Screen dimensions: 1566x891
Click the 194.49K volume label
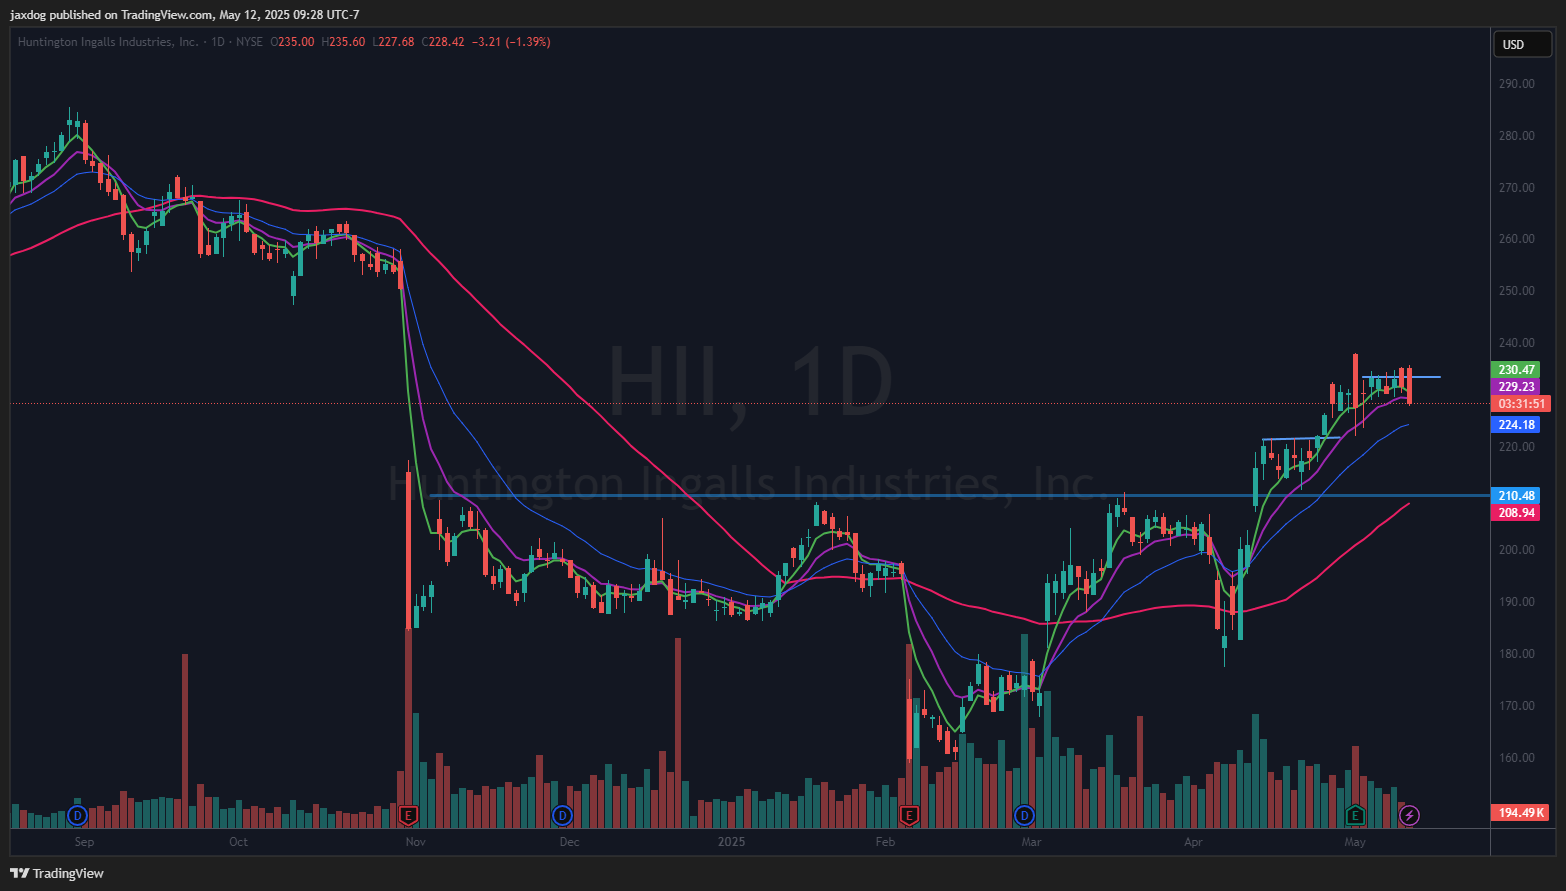click(x=1520, y=813)
